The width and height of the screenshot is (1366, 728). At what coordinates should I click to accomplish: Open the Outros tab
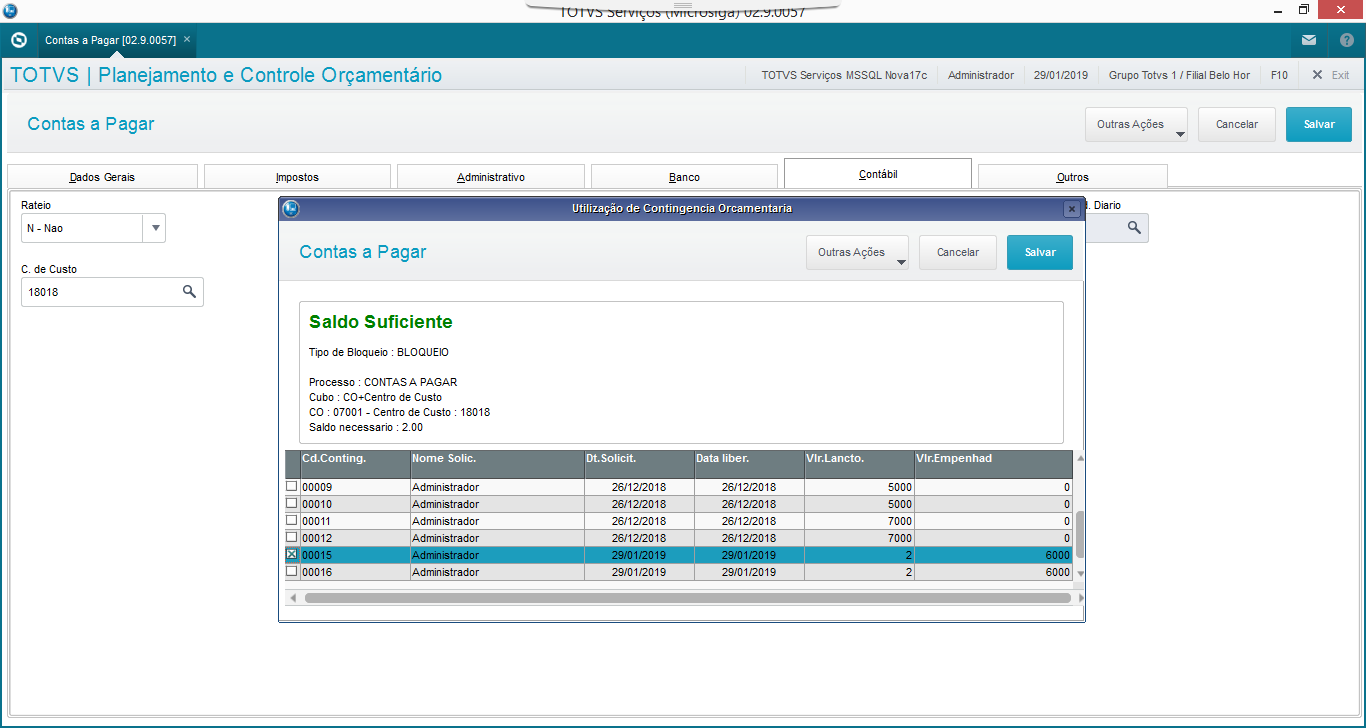click(1072, 177)
